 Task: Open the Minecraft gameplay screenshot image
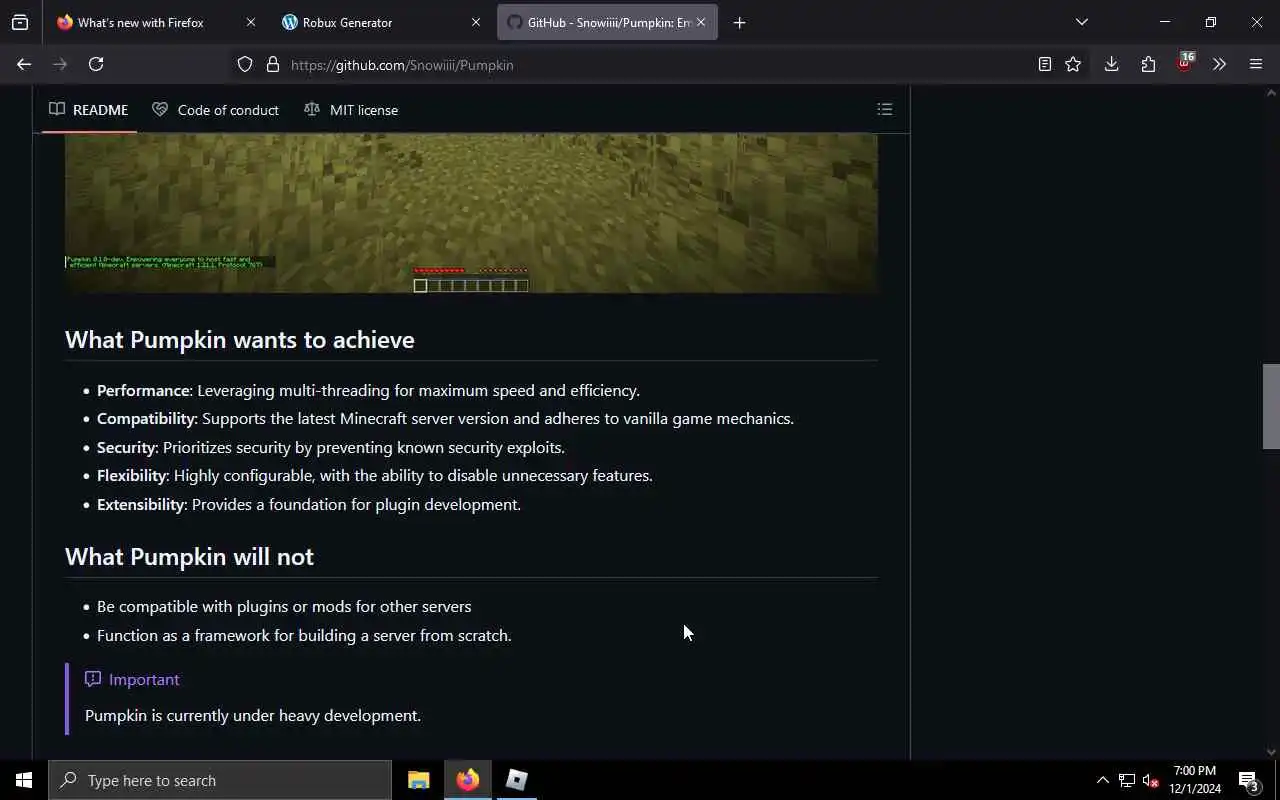click(471, 213)
